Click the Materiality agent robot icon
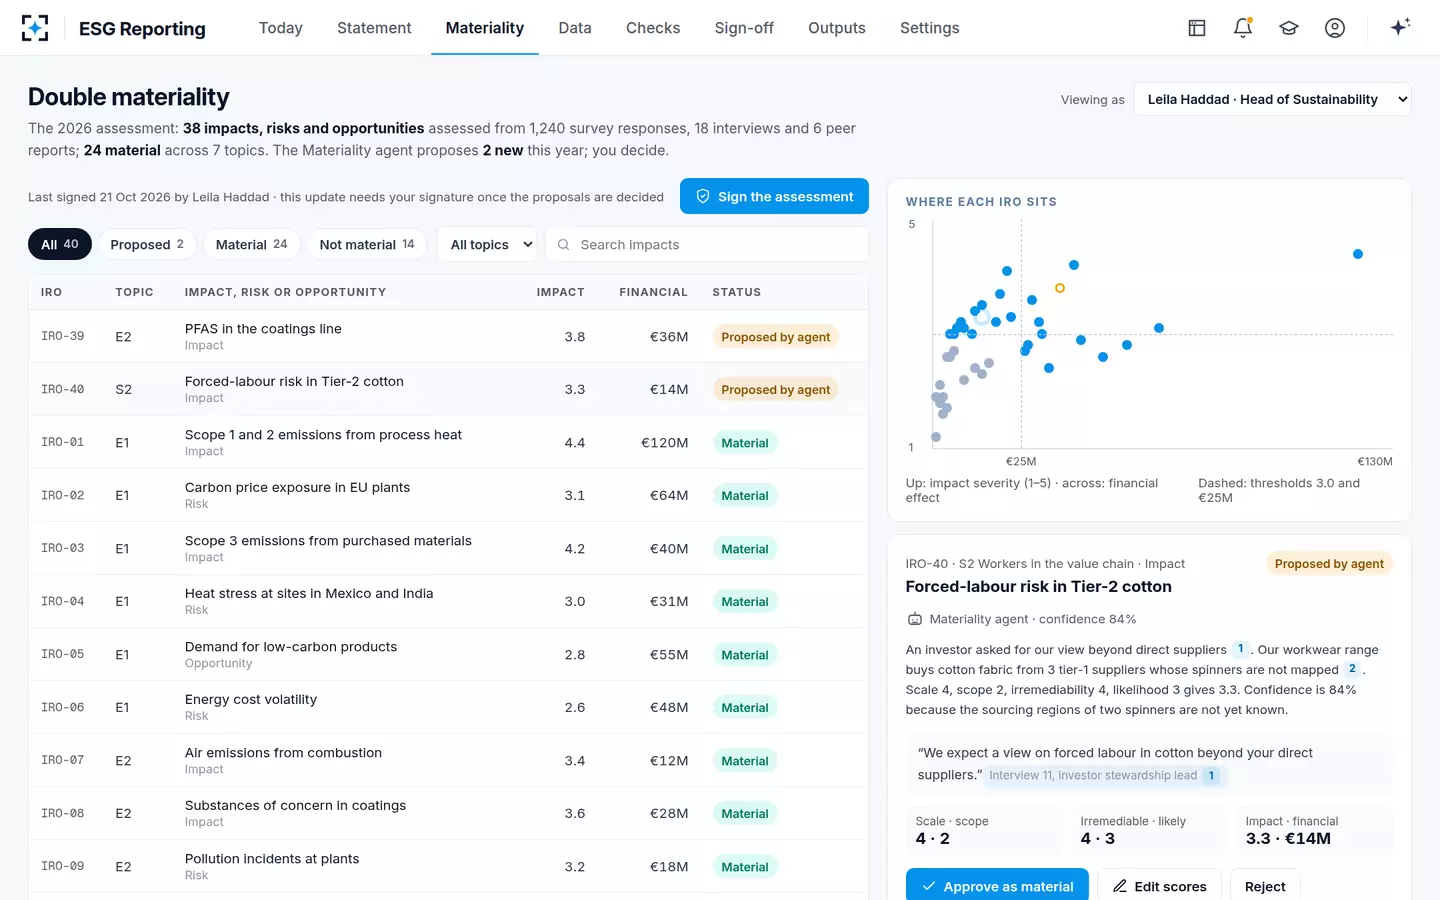Viewport: 1440px width, 900px height. 914,619
